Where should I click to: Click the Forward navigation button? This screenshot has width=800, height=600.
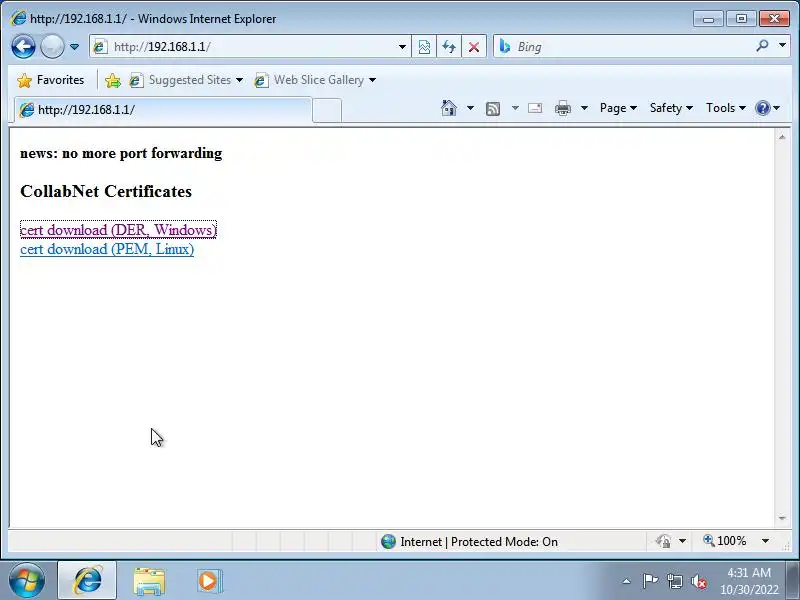click(52, 46)
